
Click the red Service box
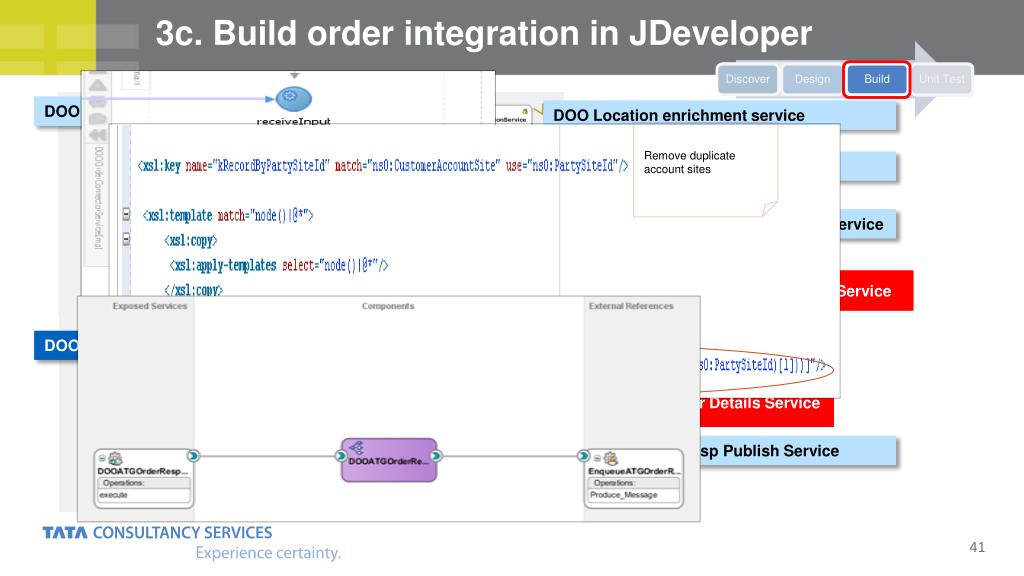(876, 291)
